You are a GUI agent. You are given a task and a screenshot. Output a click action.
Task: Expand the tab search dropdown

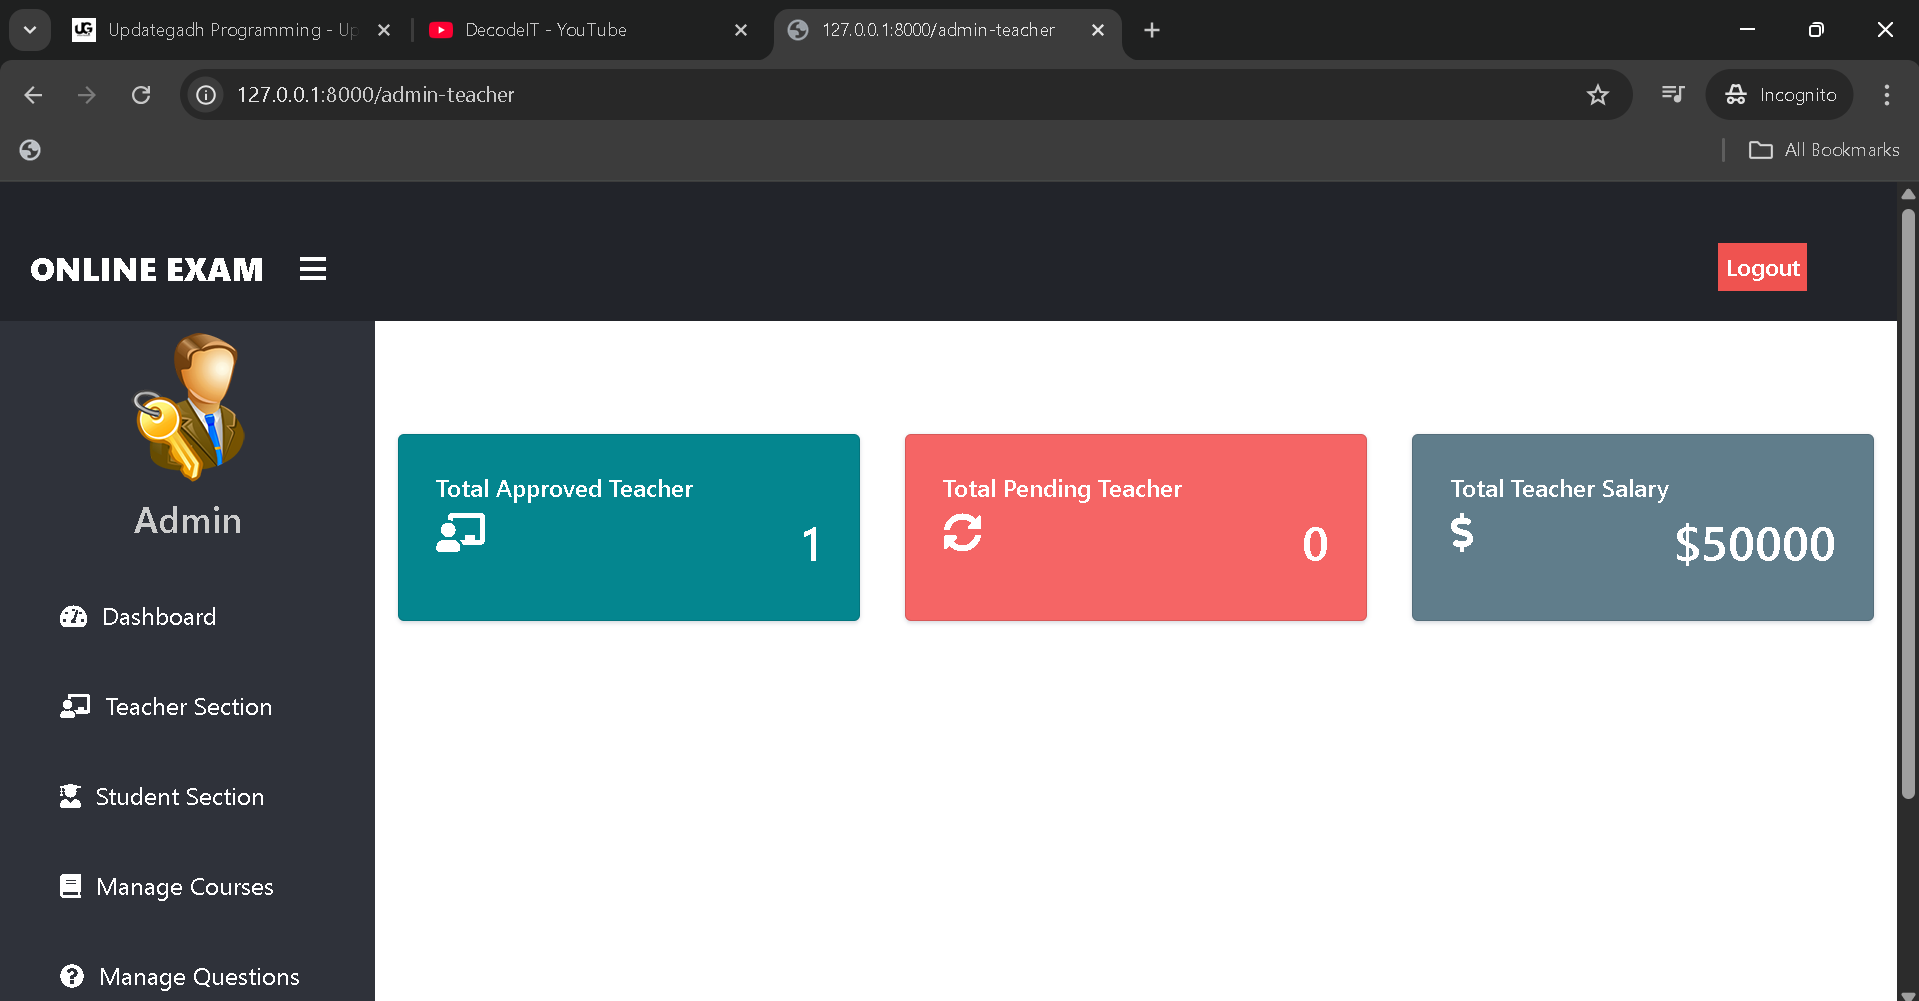30,30
